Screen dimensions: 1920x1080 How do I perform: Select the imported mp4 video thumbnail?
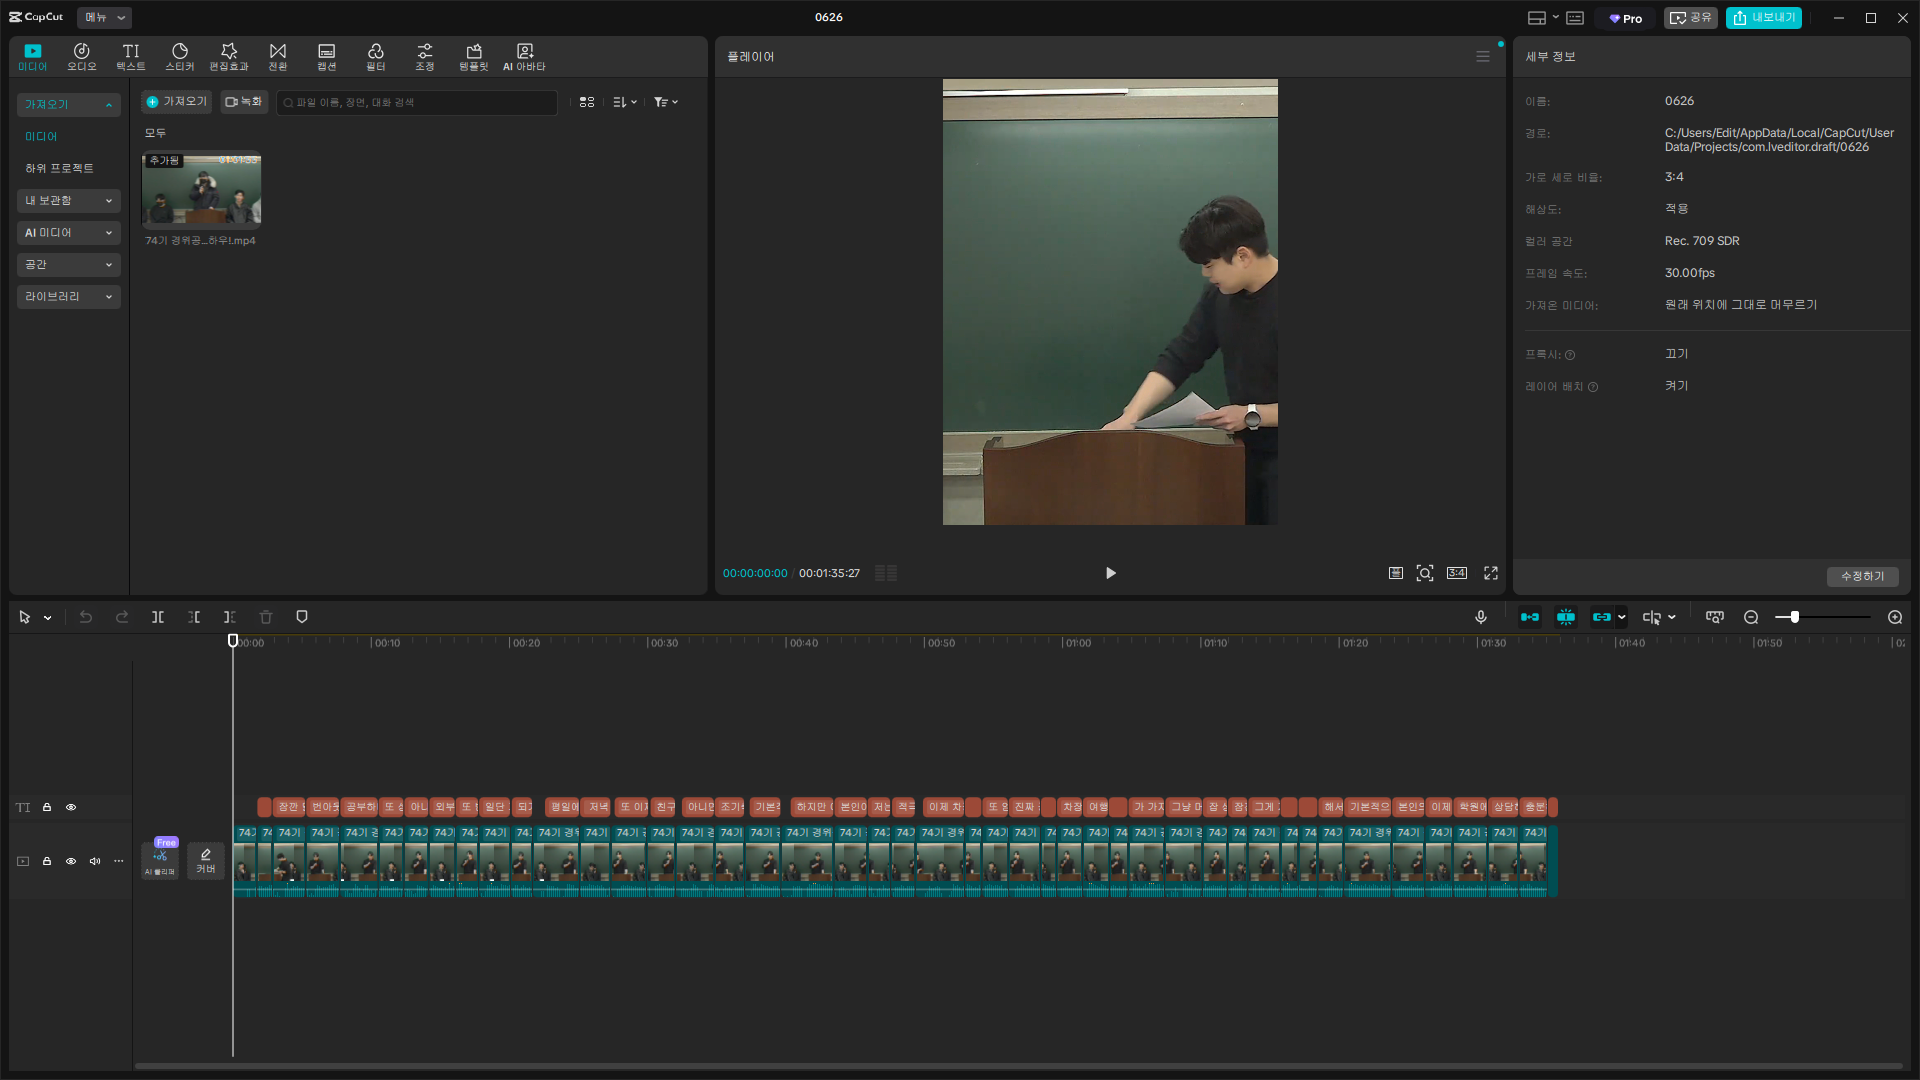point(201,190)
